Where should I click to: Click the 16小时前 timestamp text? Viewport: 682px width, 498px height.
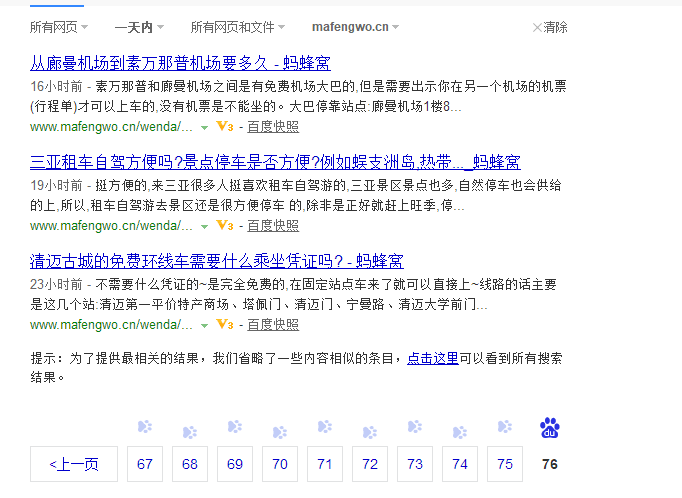pyautogui.click(x=56, y=87)
